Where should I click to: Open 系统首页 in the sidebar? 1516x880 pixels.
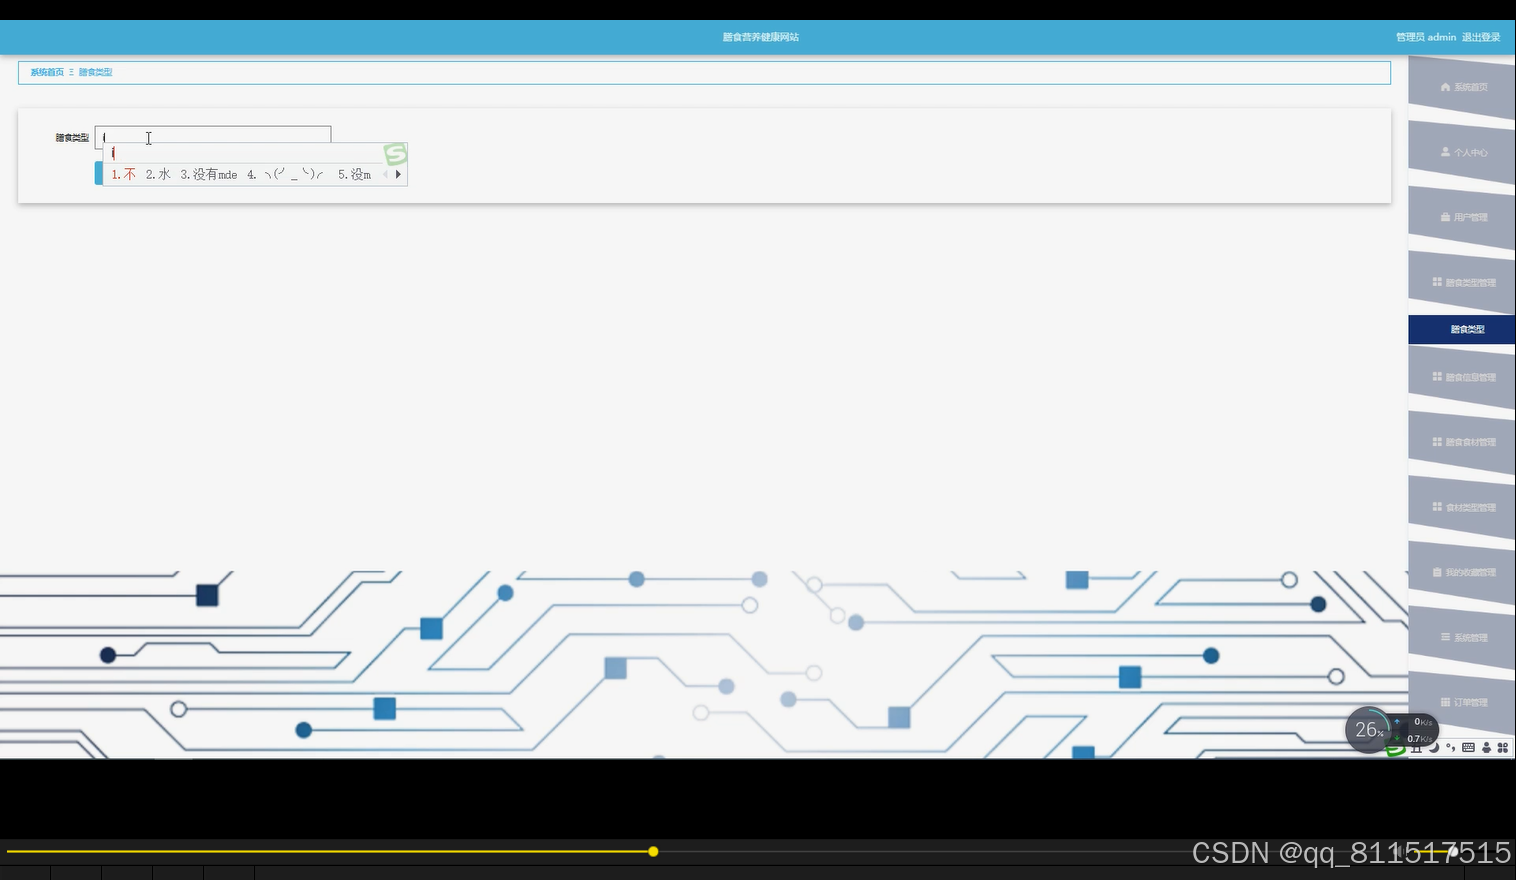[x=1462, y=87]
